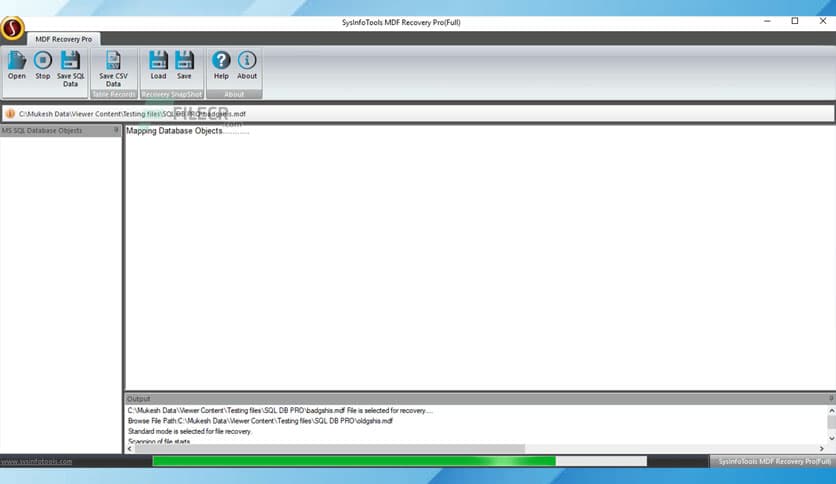Click the MS SQL Database Objects header

[x=61, y=131]
